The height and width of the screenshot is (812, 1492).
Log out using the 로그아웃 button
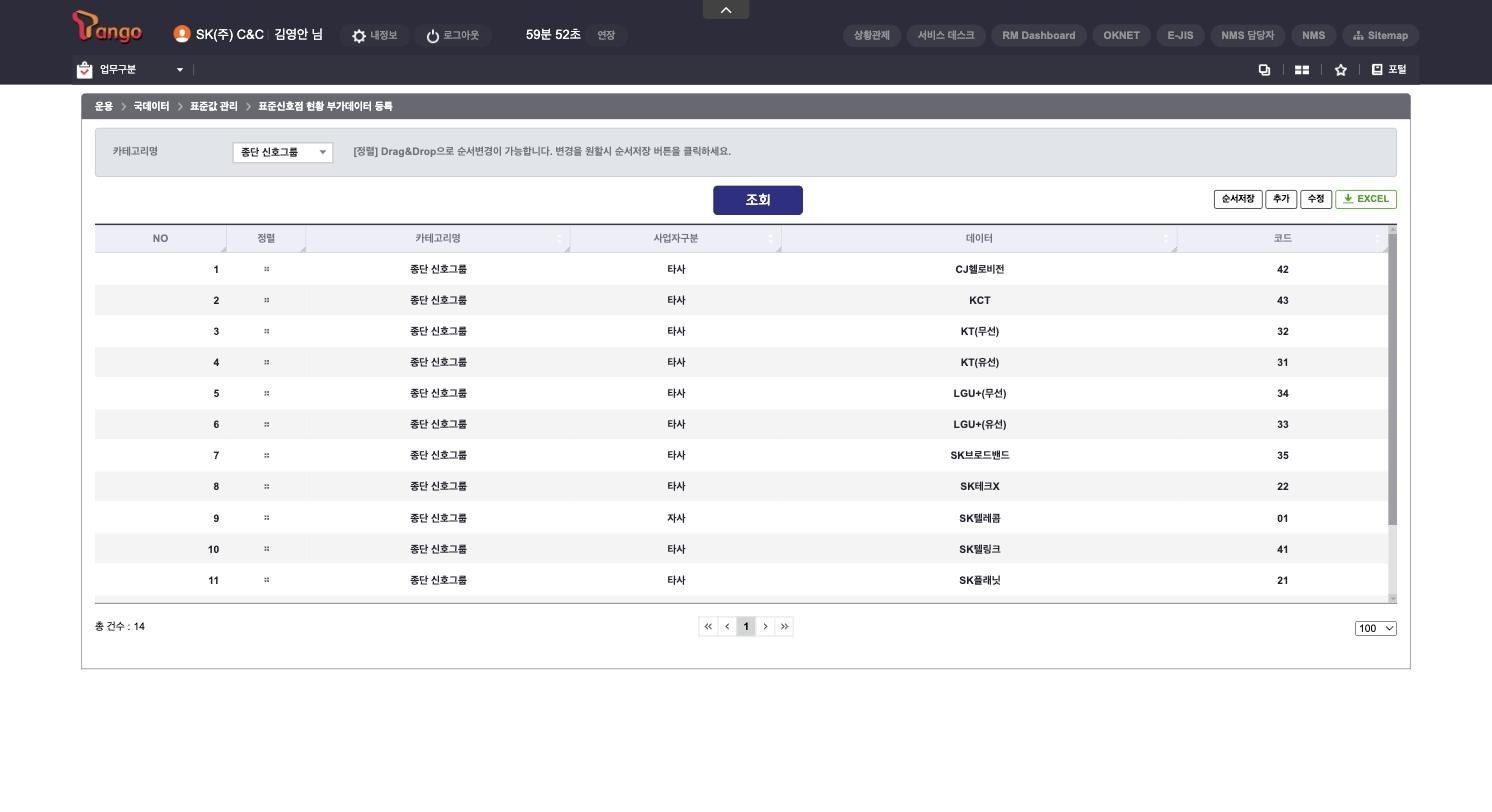click(452, 35)
